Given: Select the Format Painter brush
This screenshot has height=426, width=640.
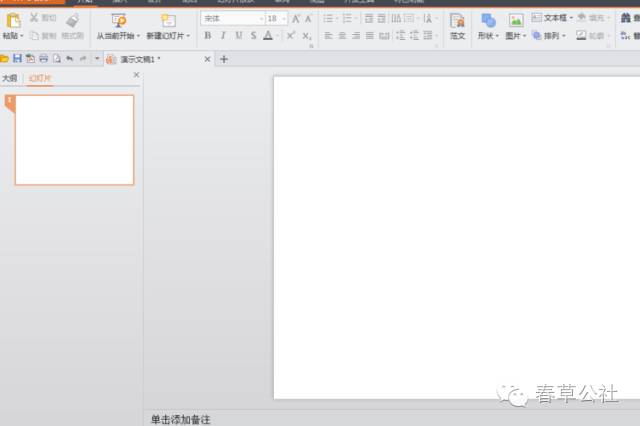Looking at the screenshot, I should click(73, 20).
